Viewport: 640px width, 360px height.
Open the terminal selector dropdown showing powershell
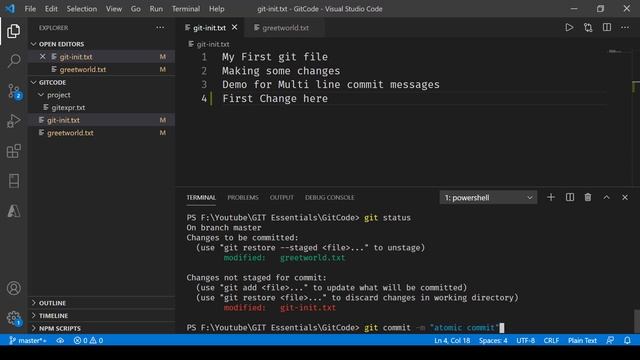click(488, 198)
